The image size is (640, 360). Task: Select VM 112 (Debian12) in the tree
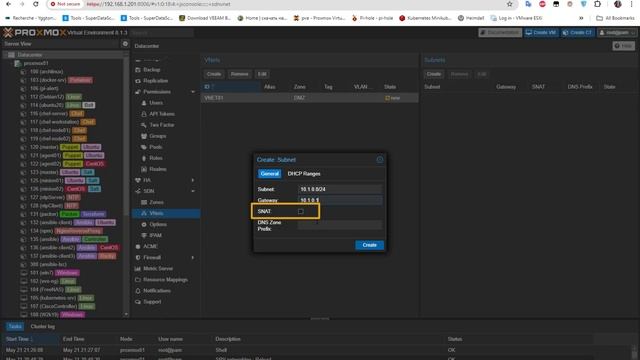point(47,97)
